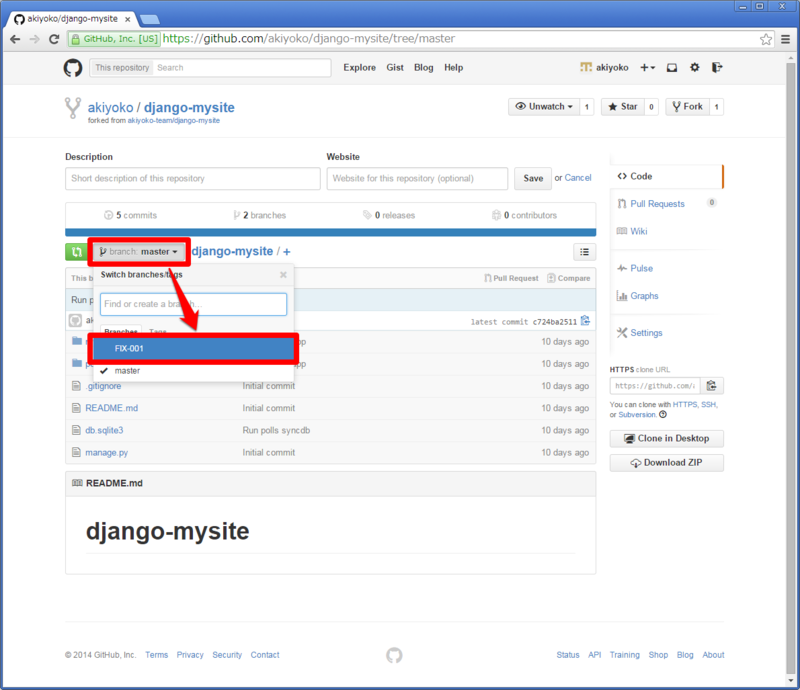This screenshot has height=690, width=800.
Task: Copy the latest commit SHA icon
Action: pos(585,321)
